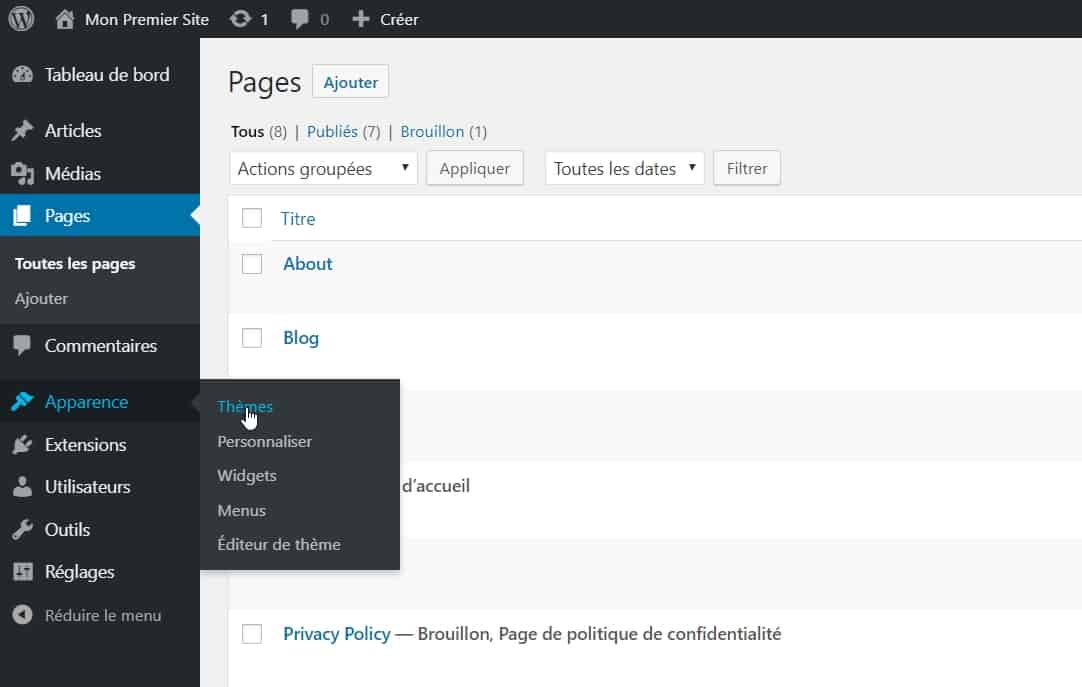Open the Outils menu label
The width and height of the screenshot is (1082, 687).
click(68, 530)
